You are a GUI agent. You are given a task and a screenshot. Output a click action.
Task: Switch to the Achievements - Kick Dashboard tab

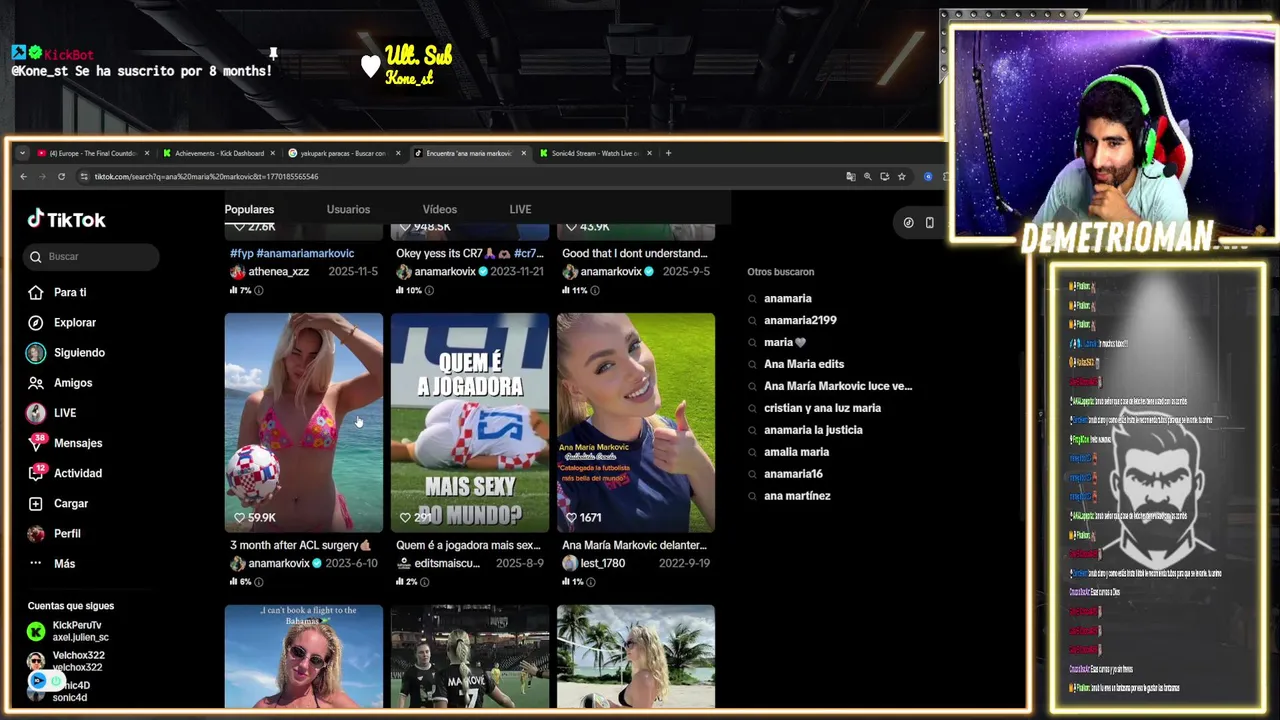[219, 153]
